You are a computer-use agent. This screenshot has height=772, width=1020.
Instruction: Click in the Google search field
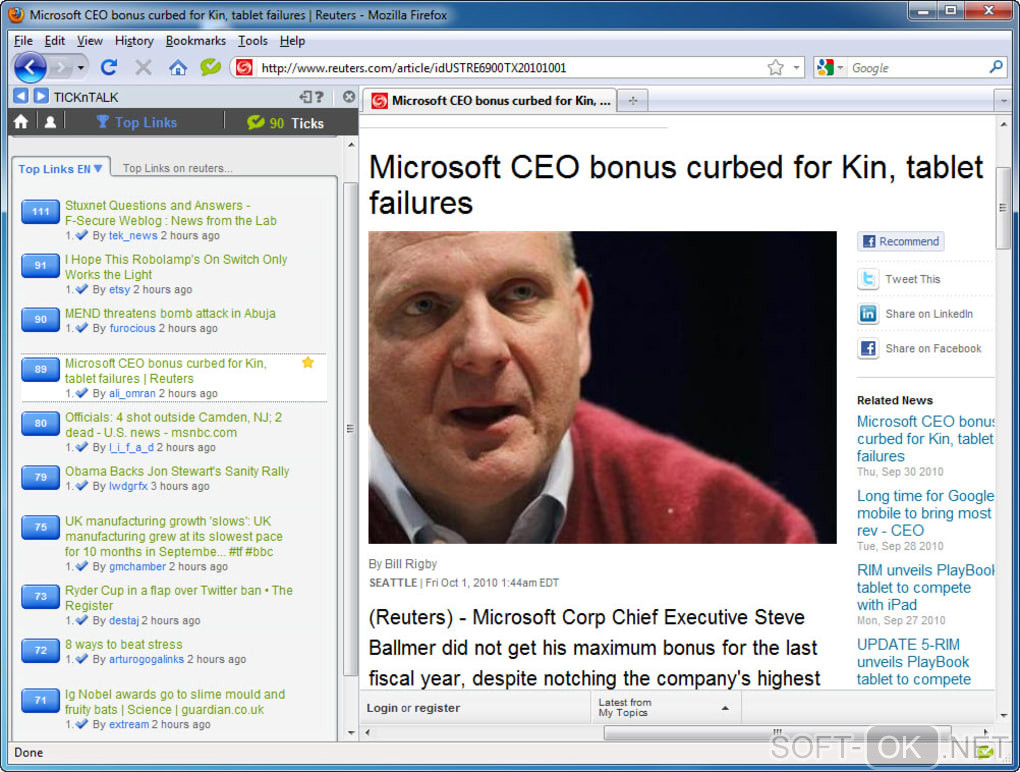(x=917, y=68)
